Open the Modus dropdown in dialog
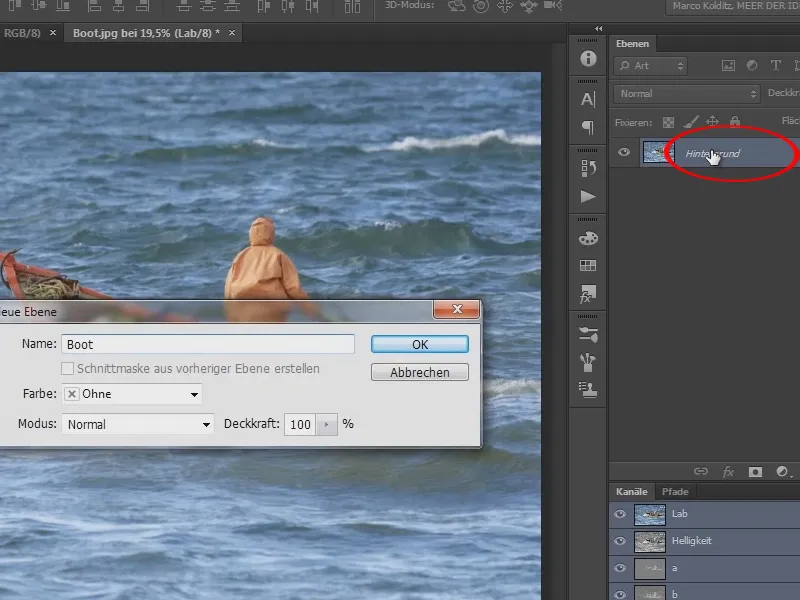The height and width of the screenshot is (600, 800). (137, 424)
